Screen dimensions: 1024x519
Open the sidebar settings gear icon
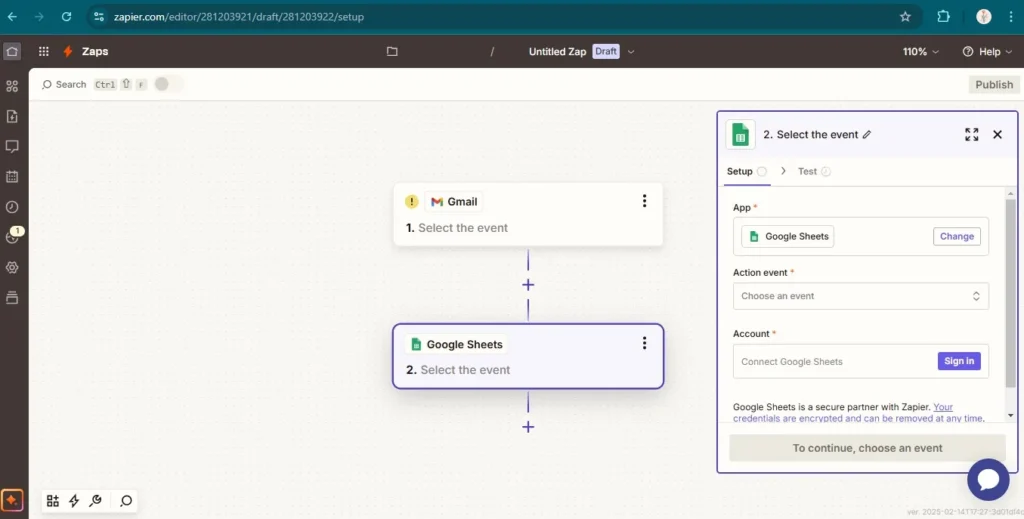(12, 268)
